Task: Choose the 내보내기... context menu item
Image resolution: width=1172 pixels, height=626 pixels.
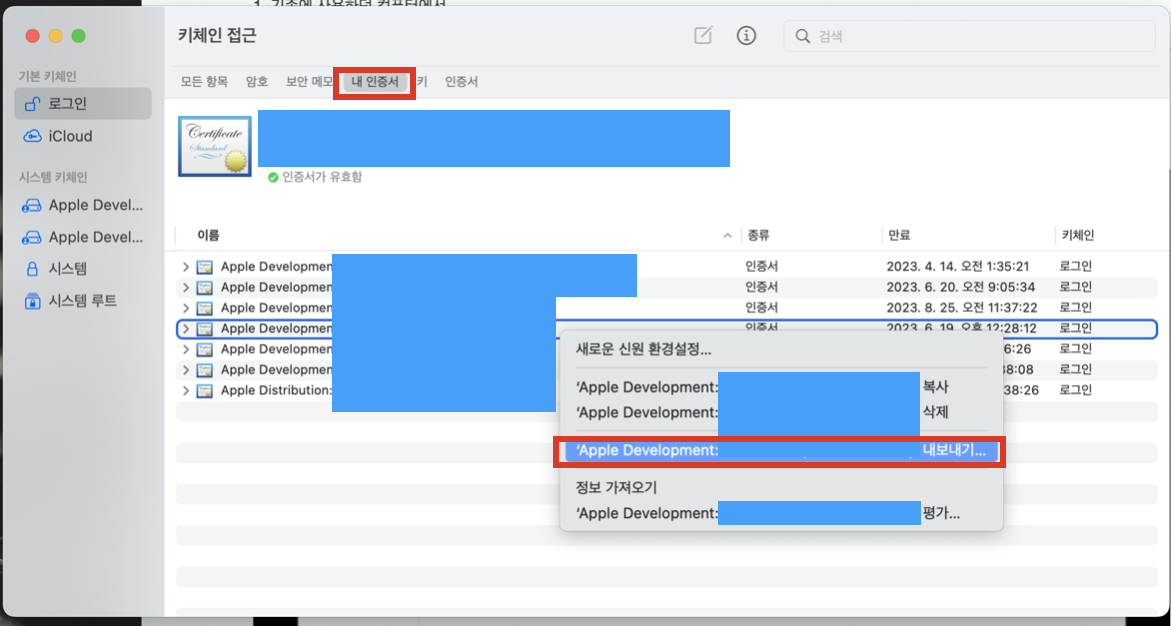Action: [781, 450]
